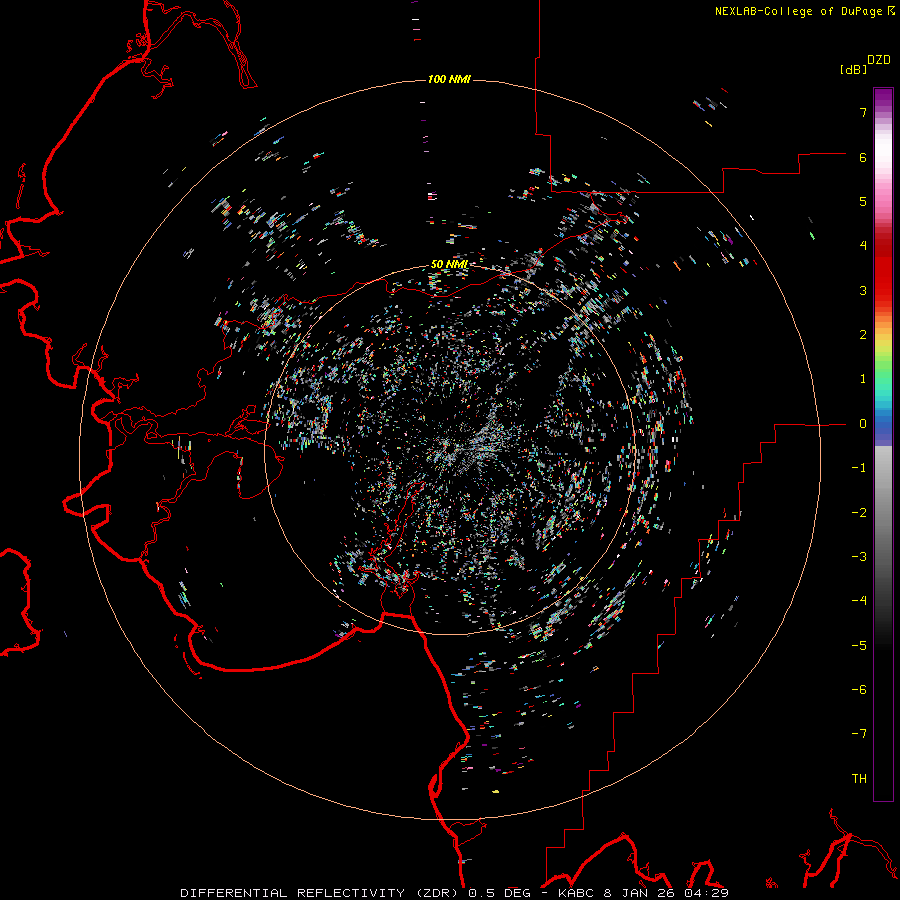Image resolution: width=900 pixels, height=900 pixels.
Task: Click the NEXLAB-College of DuPage watermark text
Action: (x=798, y=11)
